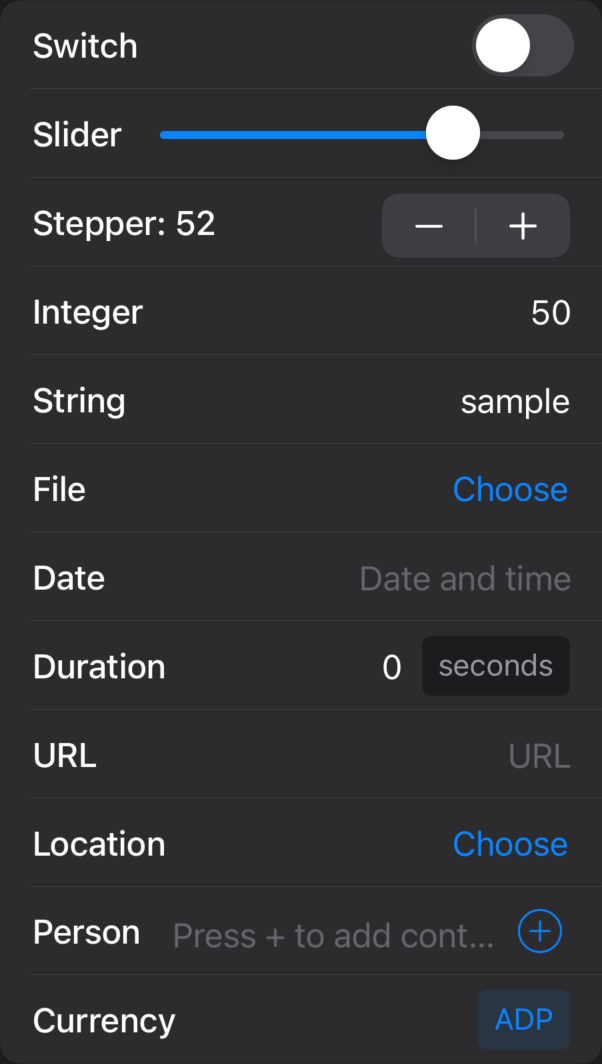Image resolution: width=602 pixels, height=1064 pixels.
Task: Increase the Stepper with plus button
Action: tap(523, 226)
